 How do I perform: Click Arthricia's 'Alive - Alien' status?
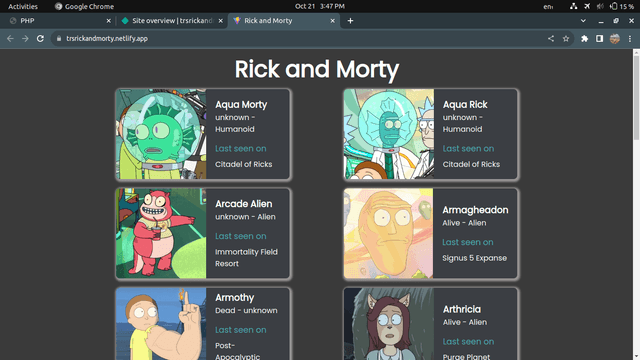[465, 322]
